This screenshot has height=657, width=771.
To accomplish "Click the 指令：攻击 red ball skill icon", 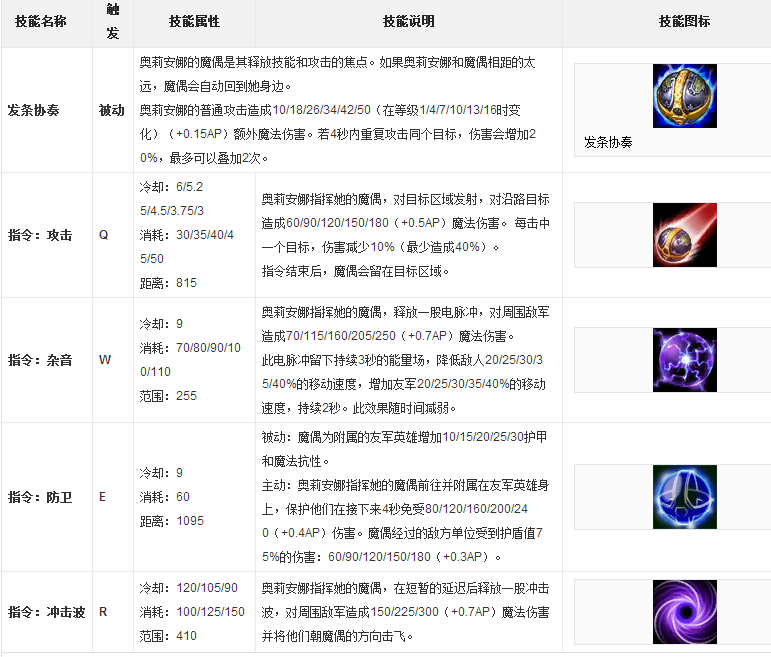I will (x=684, y=235).
